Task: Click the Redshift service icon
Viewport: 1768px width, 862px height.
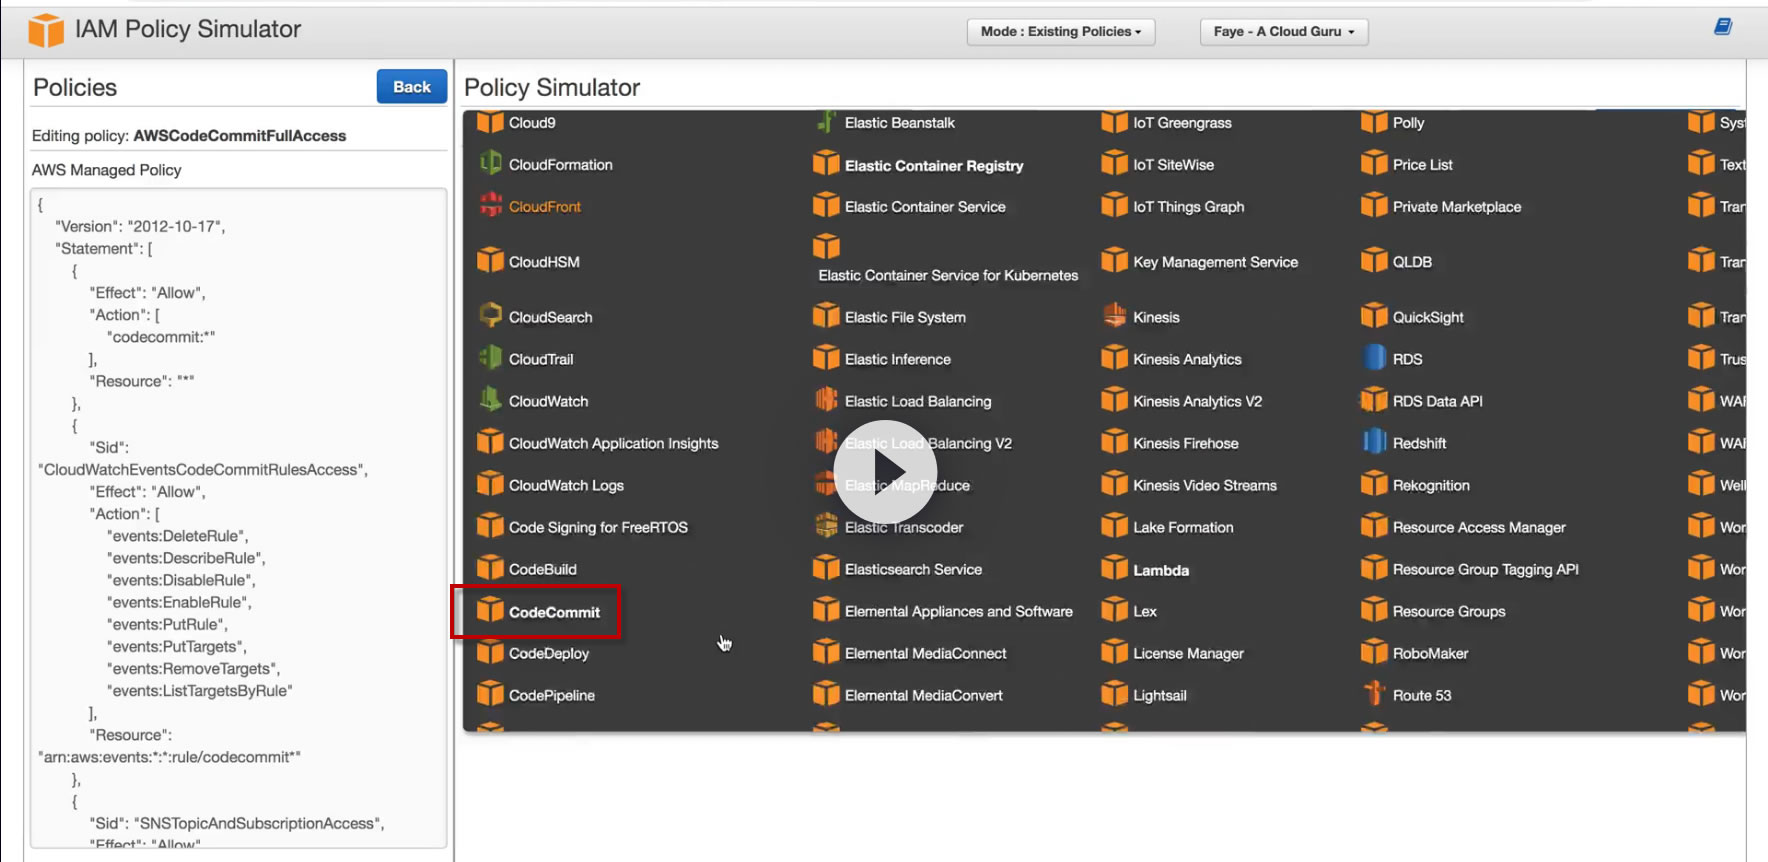Action: (1374, 442)
